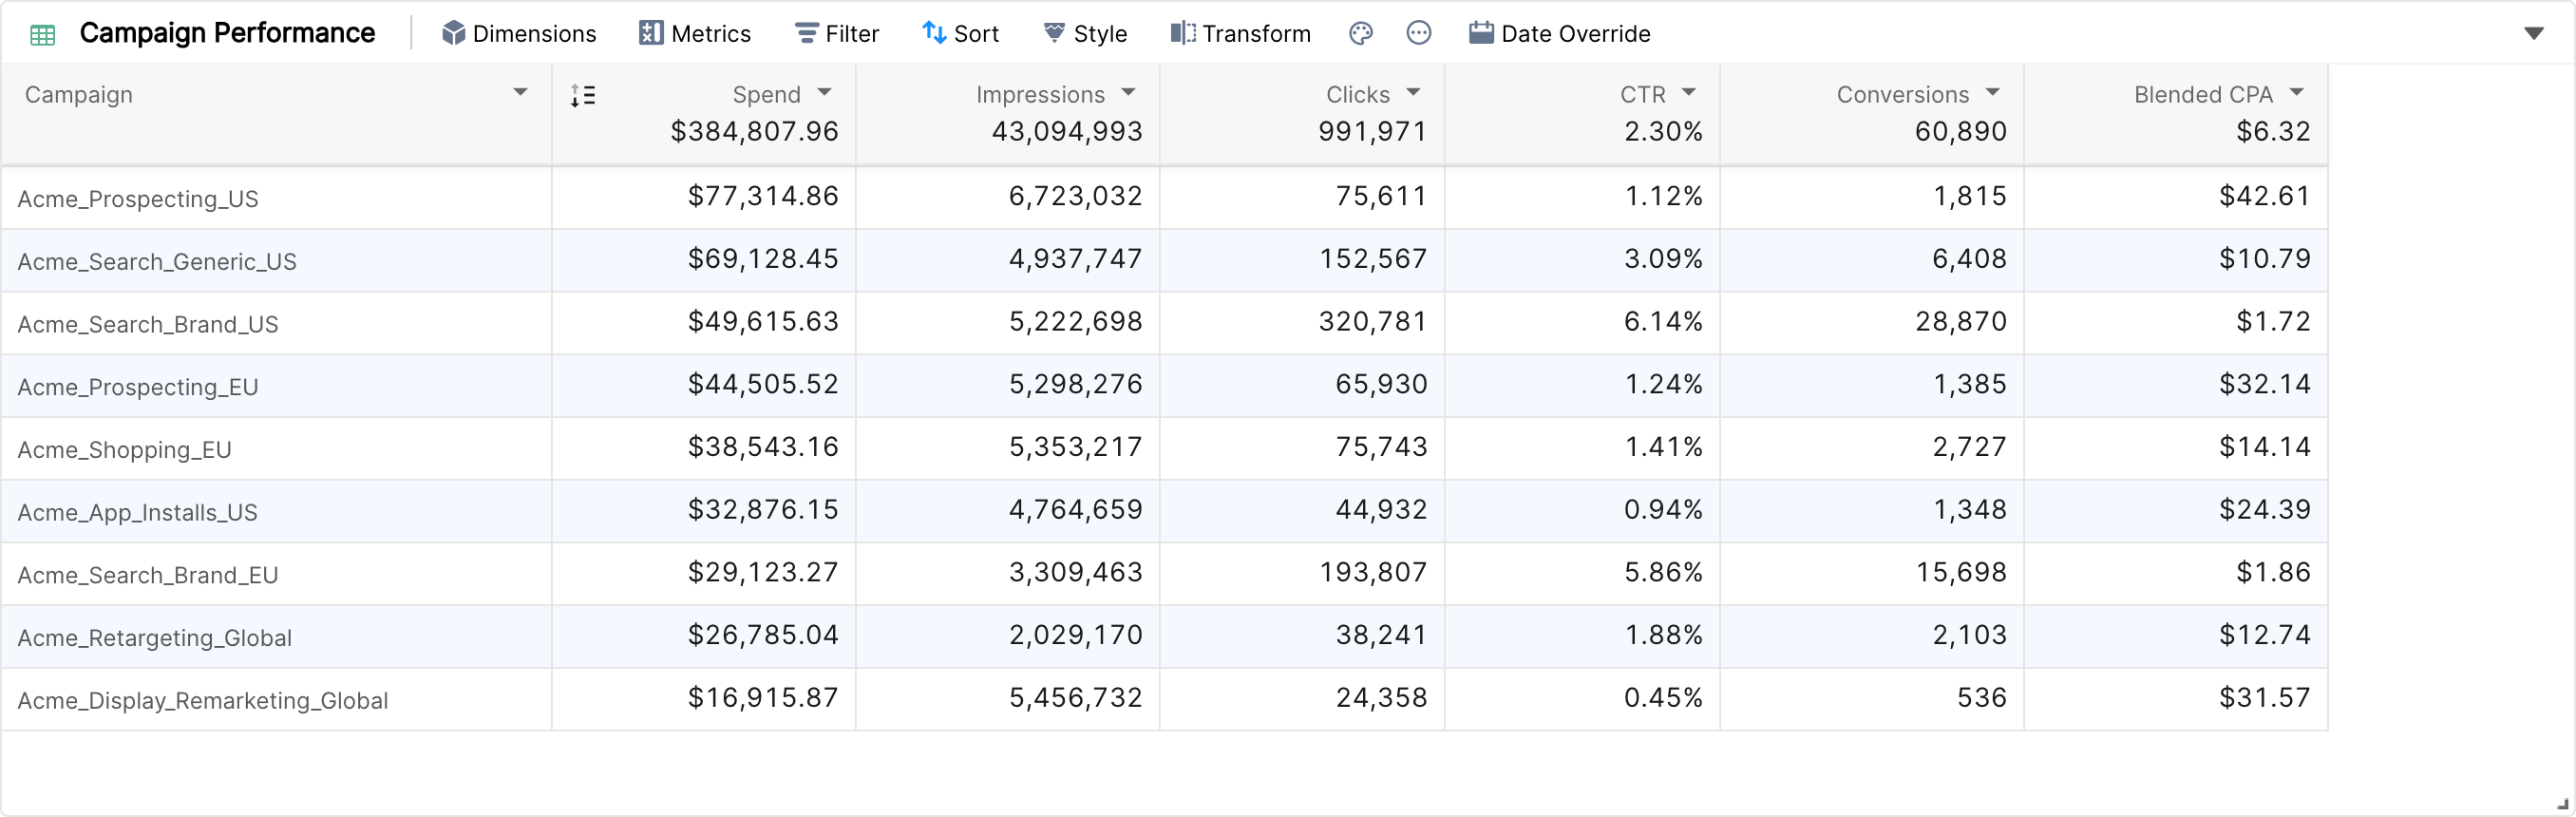Click the resize handle corner icon
Viewport: 2576px width, 817px height.
tap(2562, 803)
